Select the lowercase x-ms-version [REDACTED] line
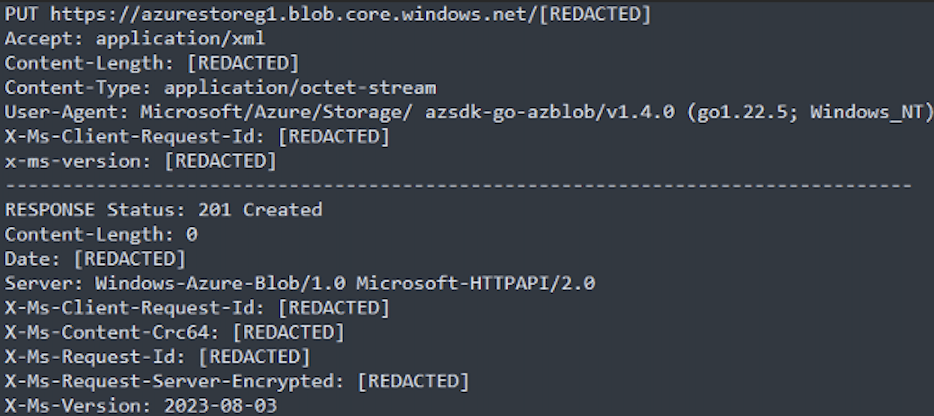The width and height of the screenshot is (934, 416). pyautogui.click(x=141, y=161)
